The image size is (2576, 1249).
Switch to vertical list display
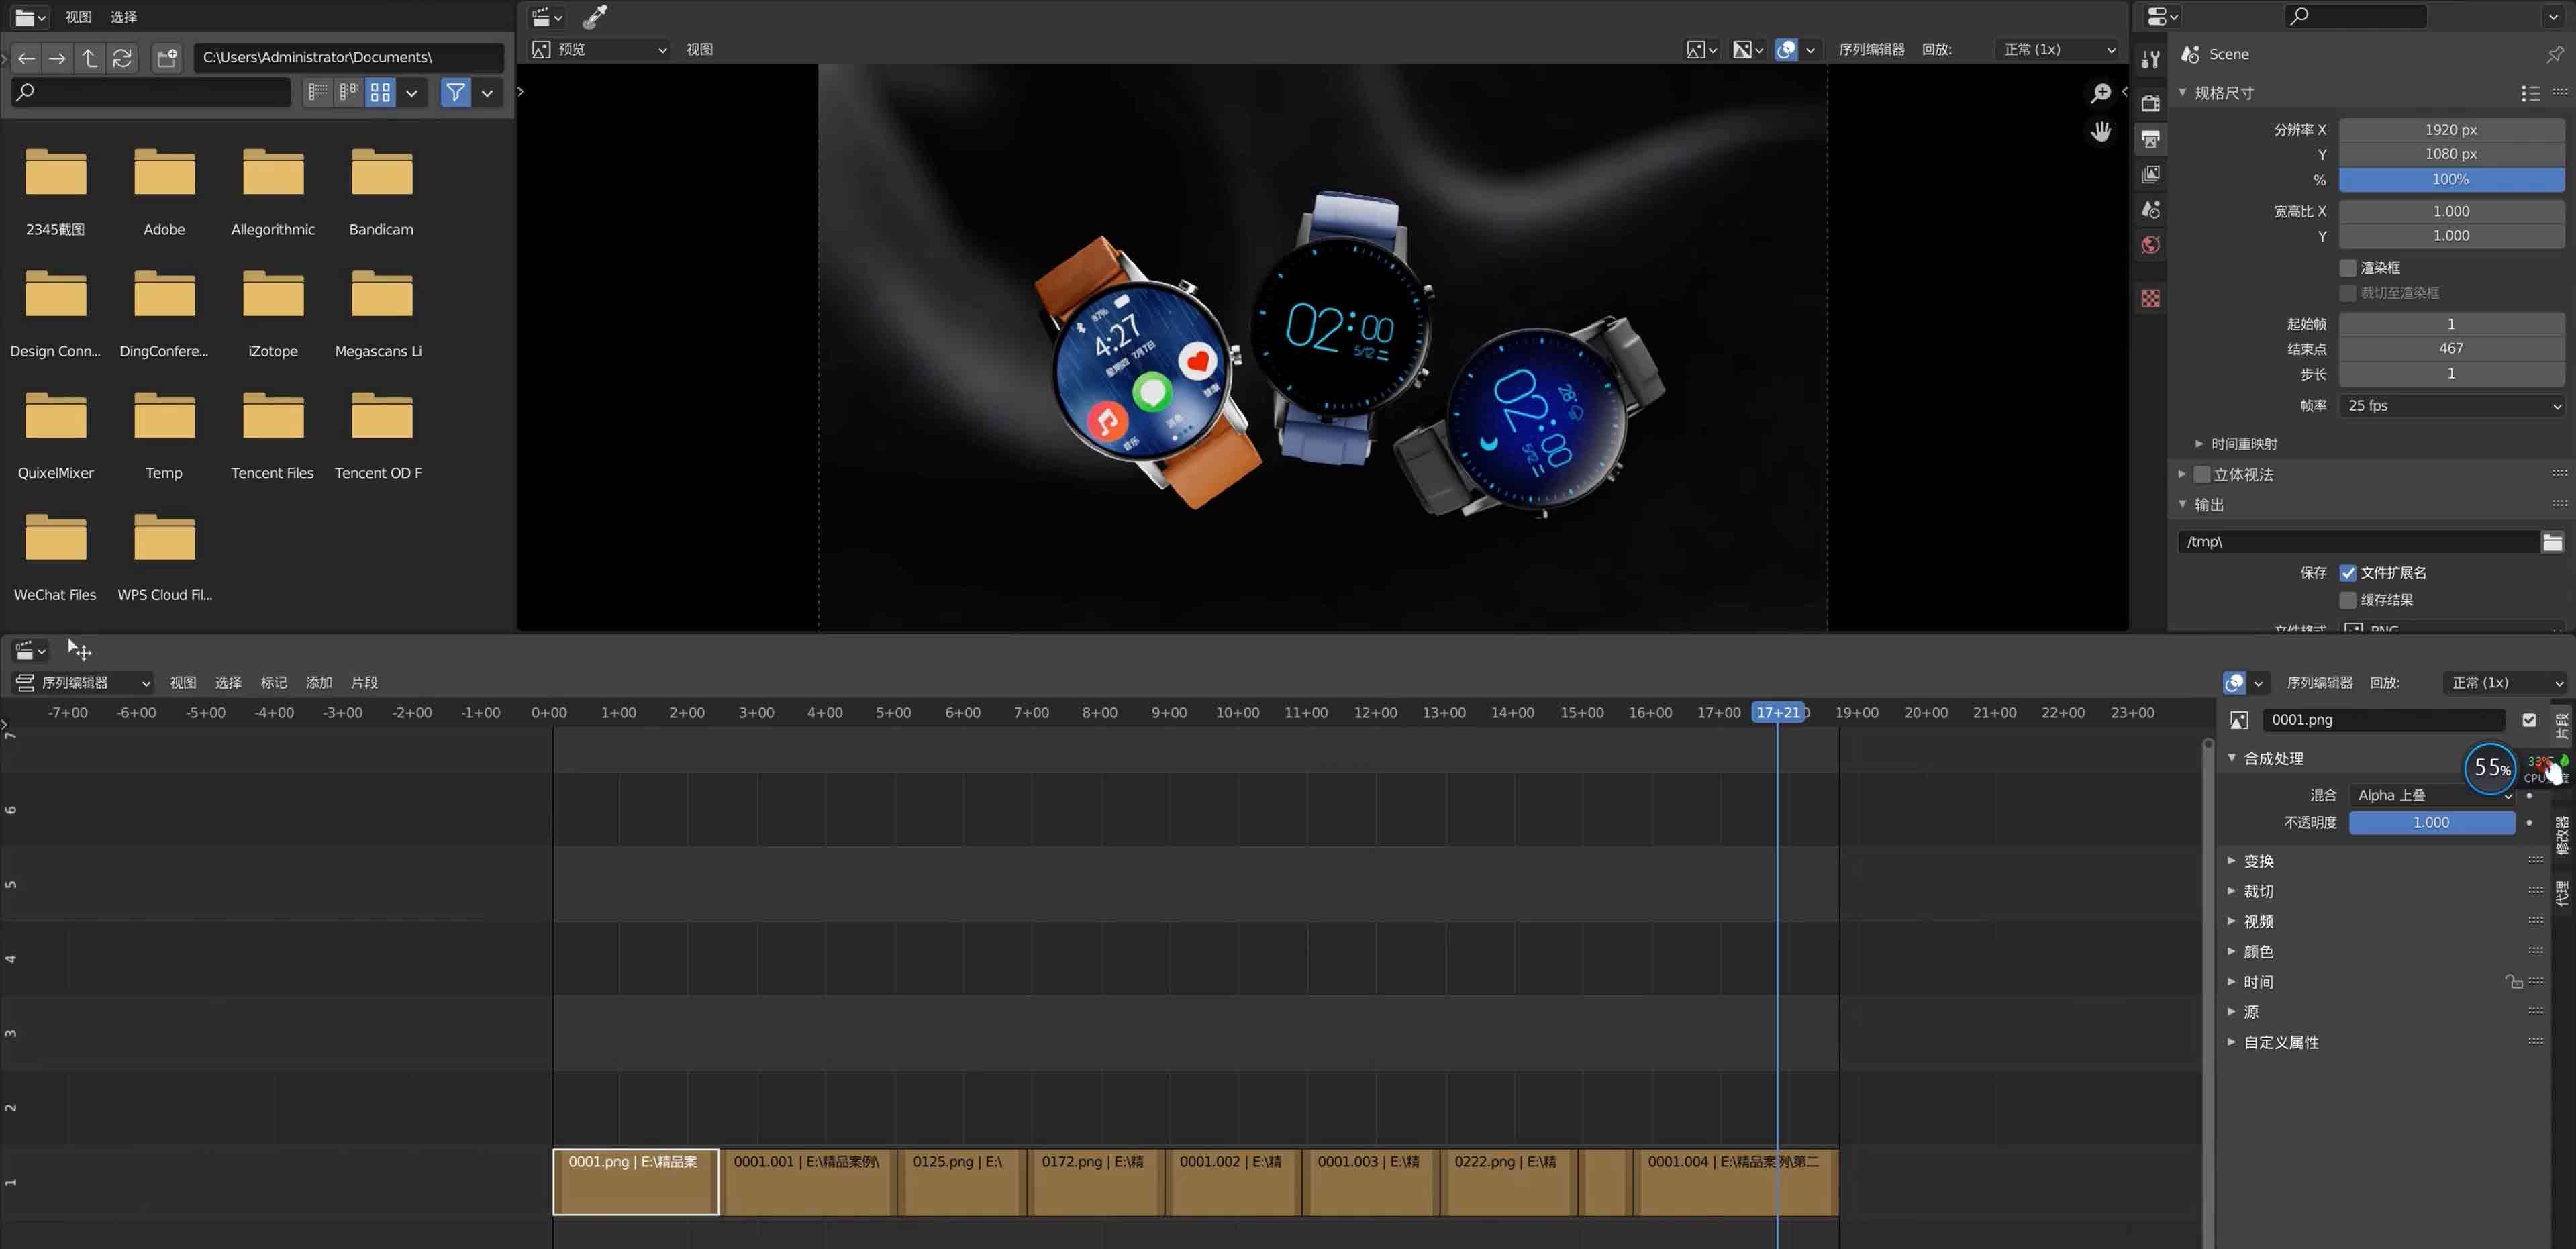[318, 92]
